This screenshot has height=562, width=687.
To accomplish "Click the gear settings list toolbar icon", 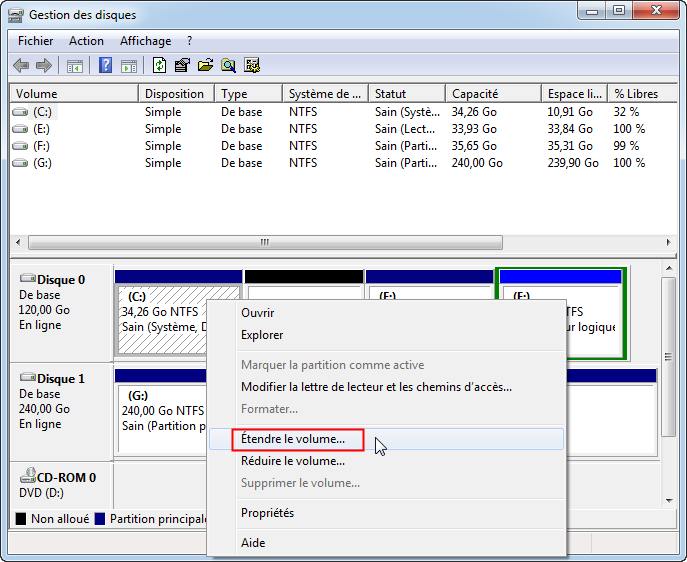I will coord(252,66).
